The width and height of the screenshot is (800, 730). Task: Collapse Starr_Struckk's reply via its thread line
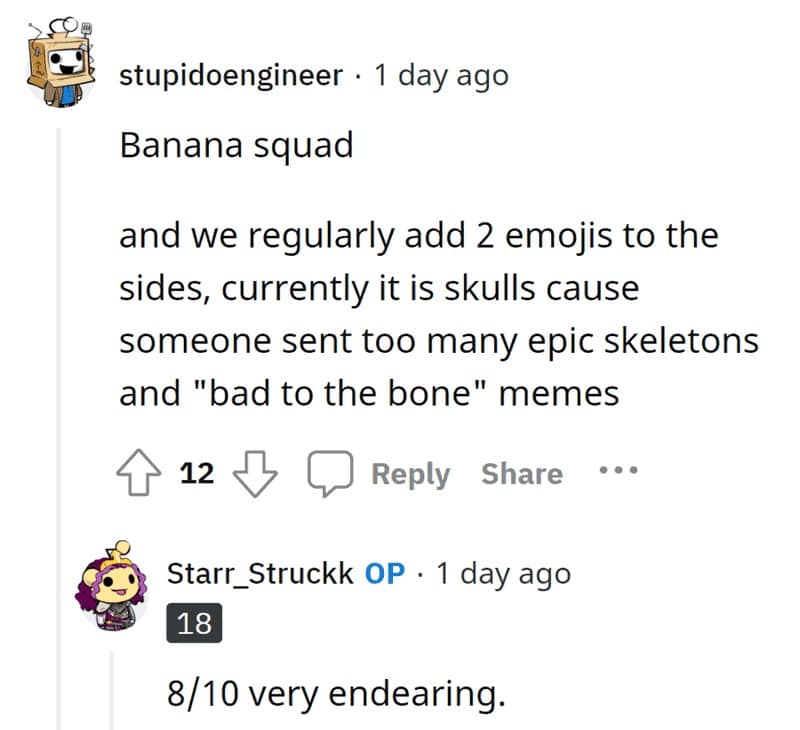click(x=113, y=690)
